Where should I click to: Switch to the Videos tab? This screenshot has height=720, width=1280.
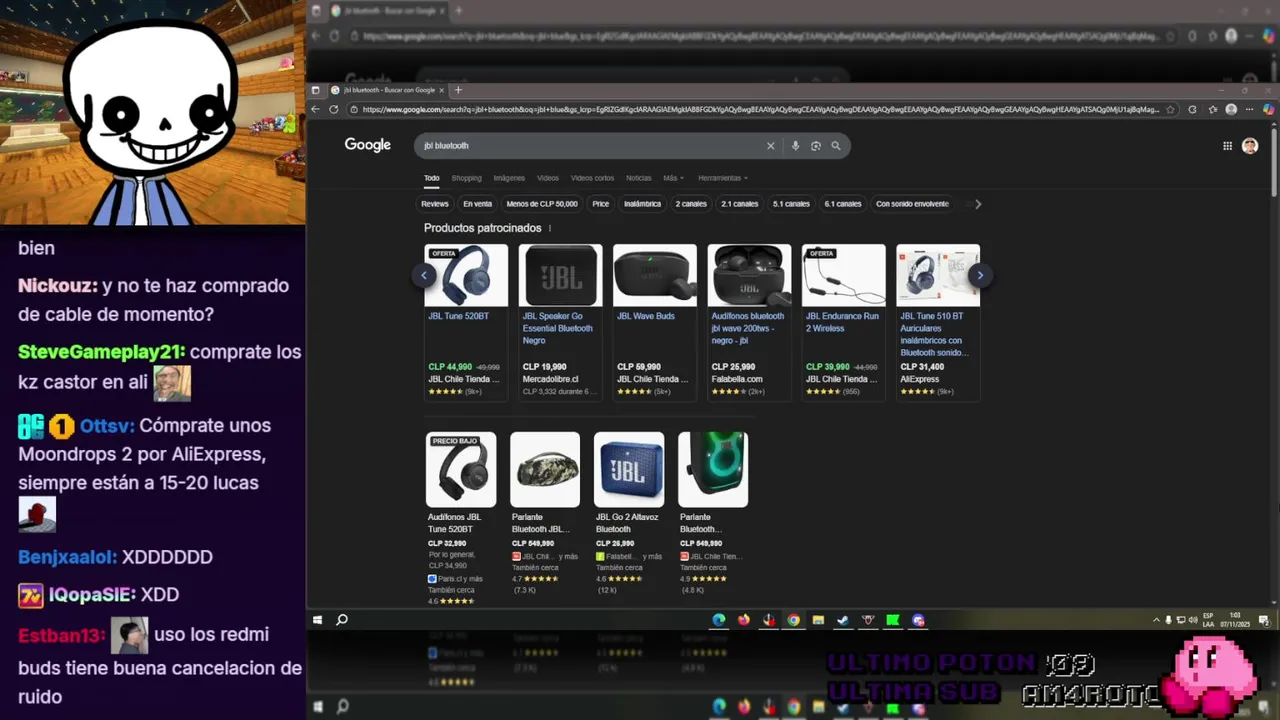tap(548, 178)
